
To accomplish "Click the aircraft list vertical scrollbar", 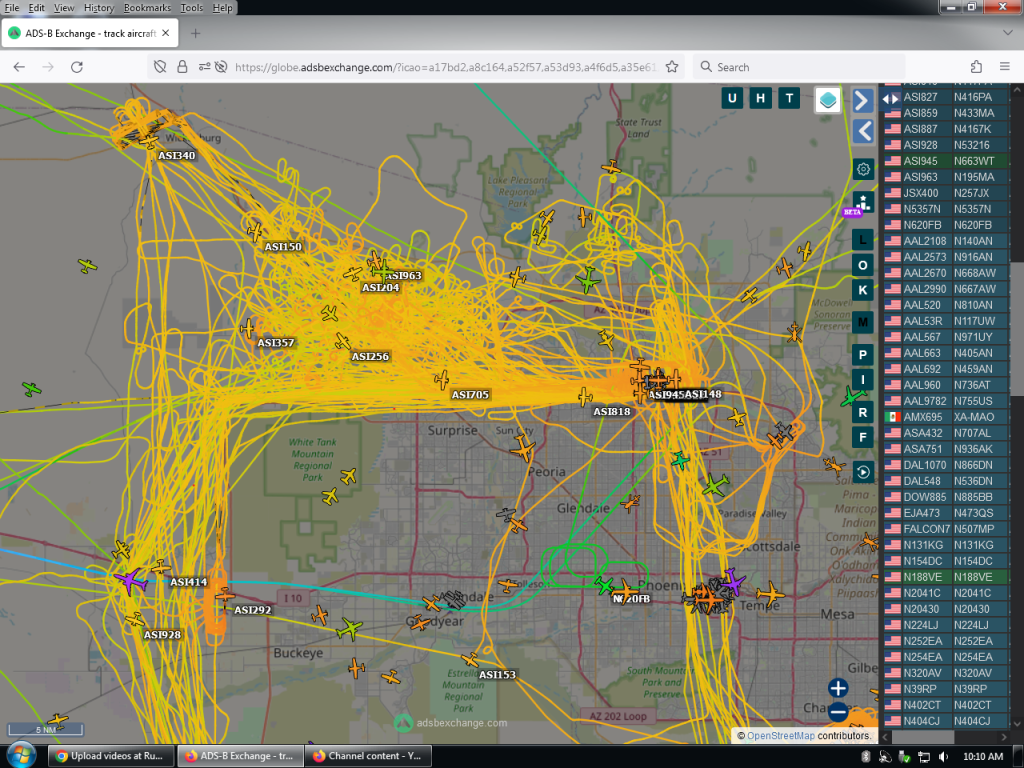I will [x=1017, y=327].
